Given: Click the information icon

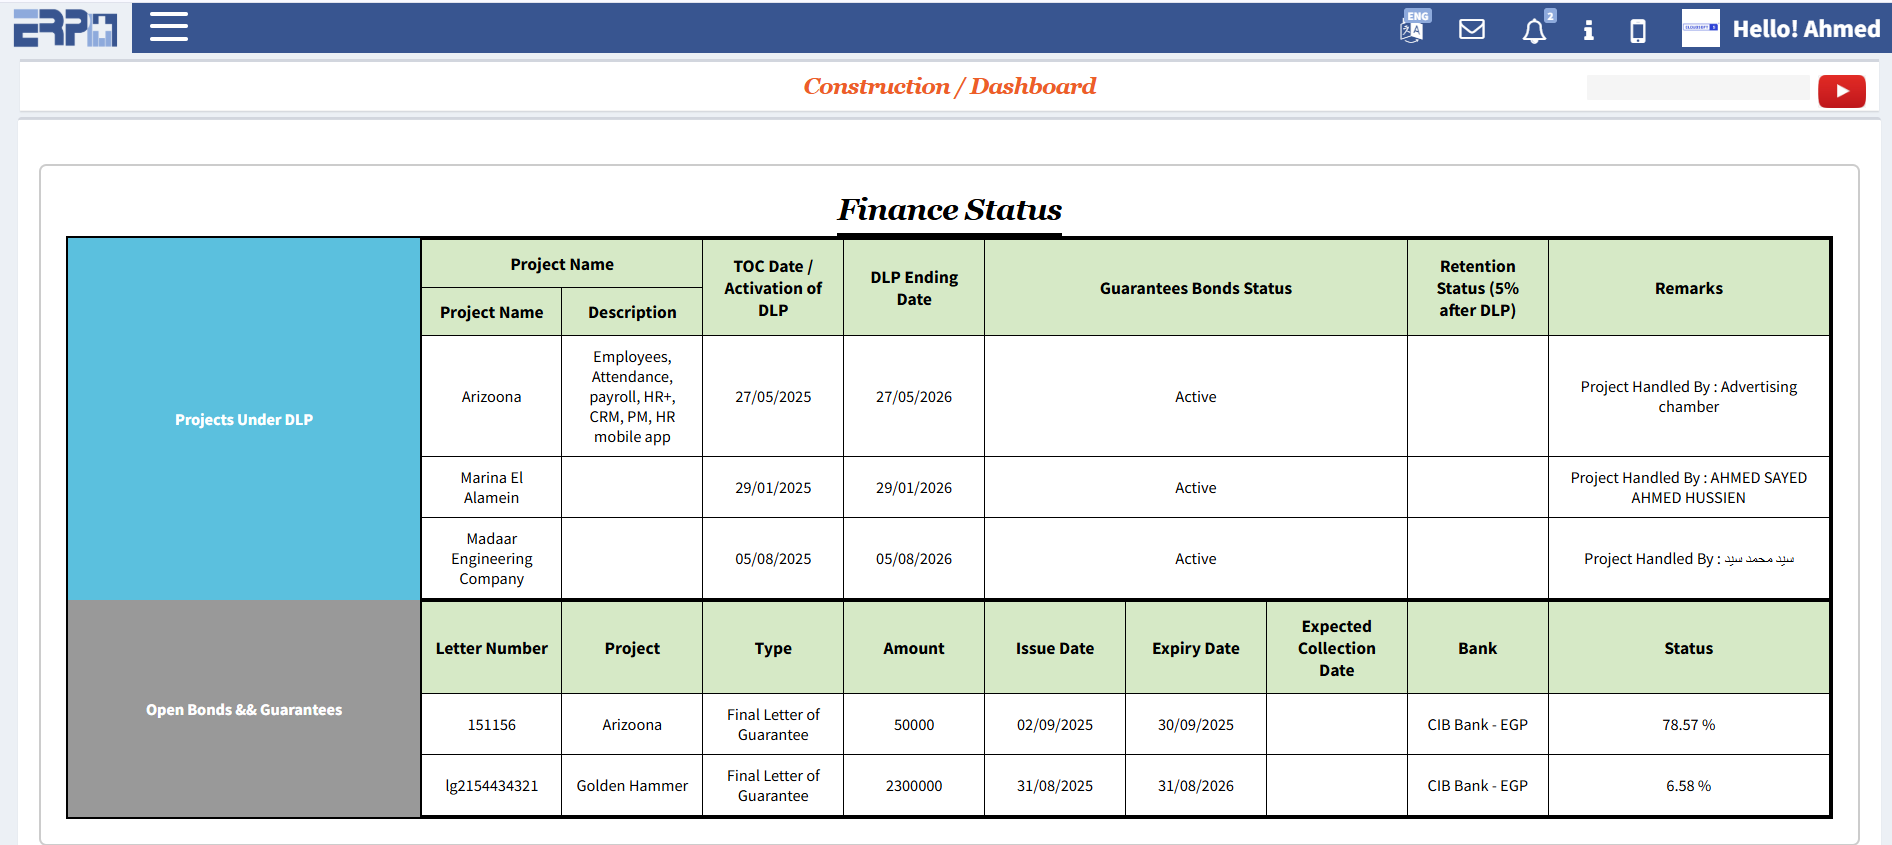Looking at the screenshot, I should [x=1588, y=30].
